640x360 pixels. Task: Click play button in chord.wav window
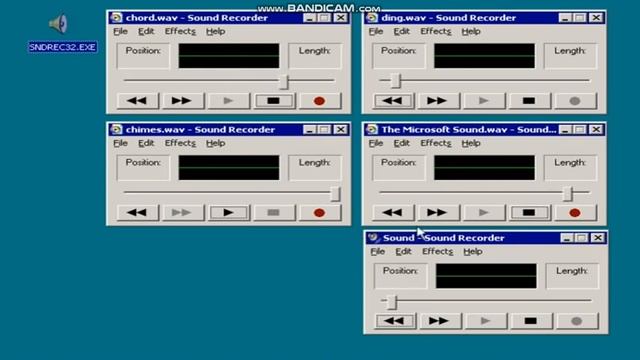point(228,101)
